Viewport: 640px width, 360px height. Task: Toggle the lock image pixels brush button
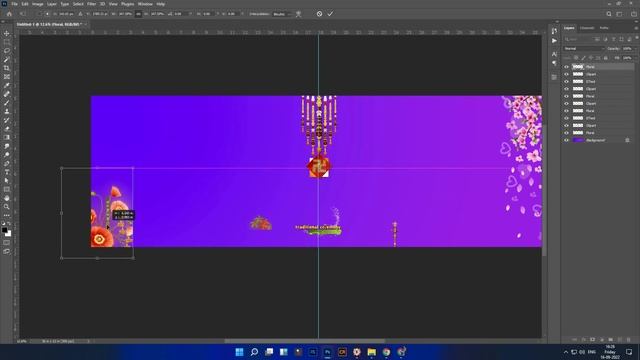(x=583, y=58)
